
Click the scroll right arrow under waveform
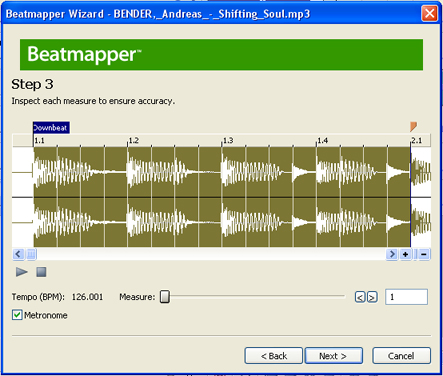392,254
